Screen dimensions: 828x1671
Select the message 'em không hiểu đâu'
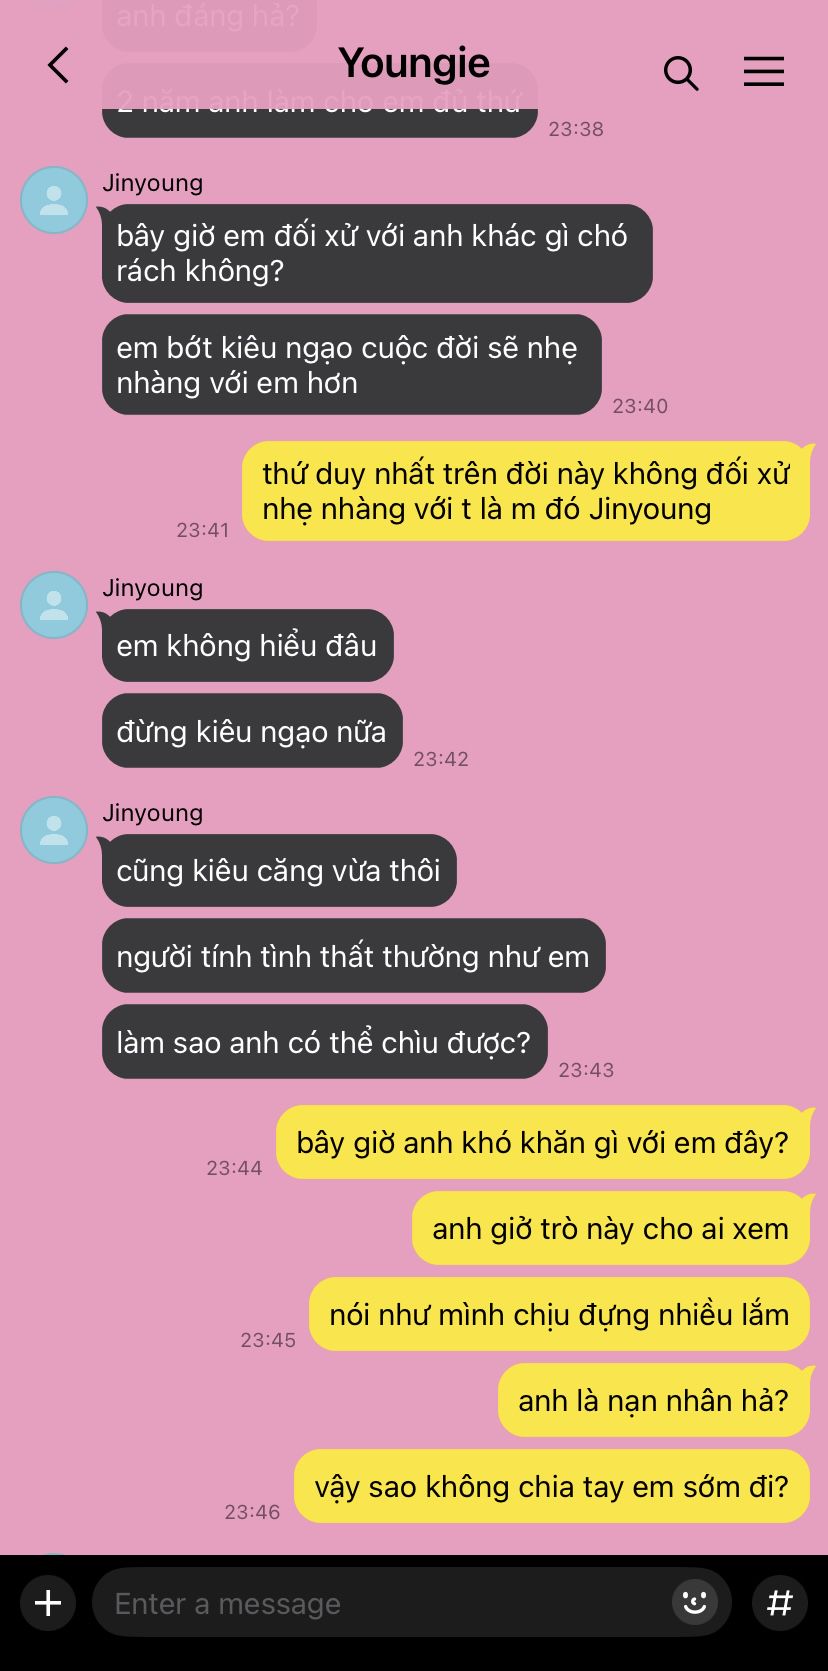(x=248, y=646)
